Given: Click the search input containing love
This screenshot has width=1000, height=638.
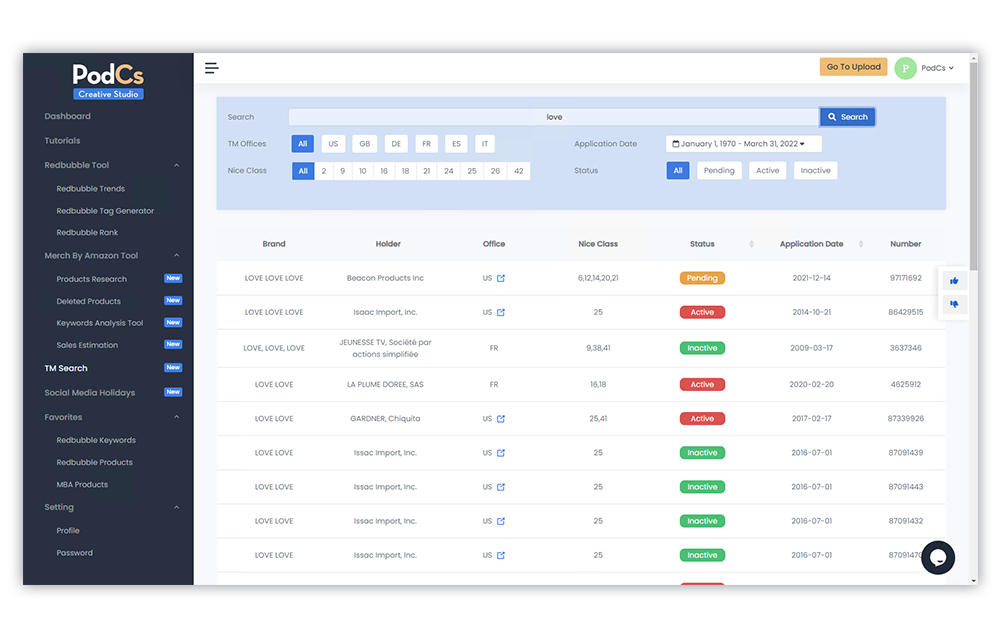Looking at the screenshot, I should click(554, 117).
